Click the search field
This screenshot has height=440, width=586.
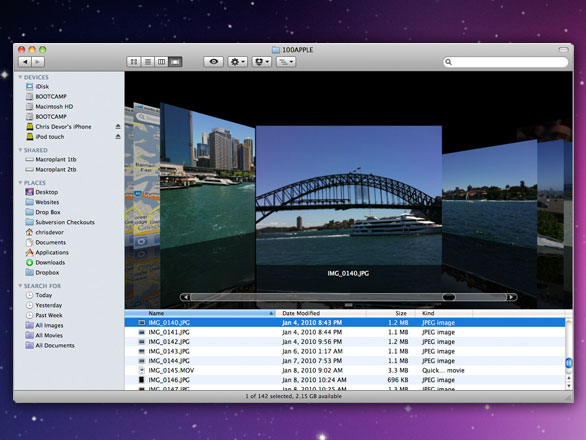506,62
